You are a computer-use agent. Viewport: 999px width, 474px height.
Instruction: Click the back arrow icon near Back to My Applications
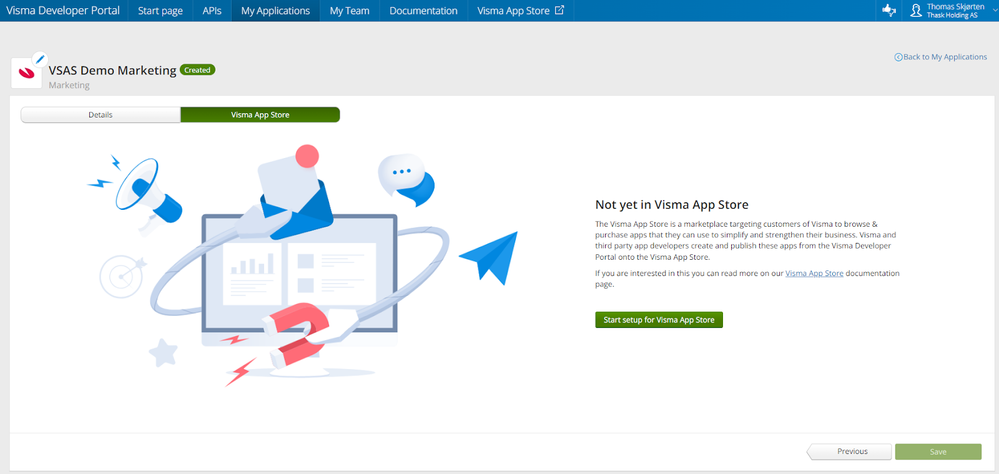898,57
